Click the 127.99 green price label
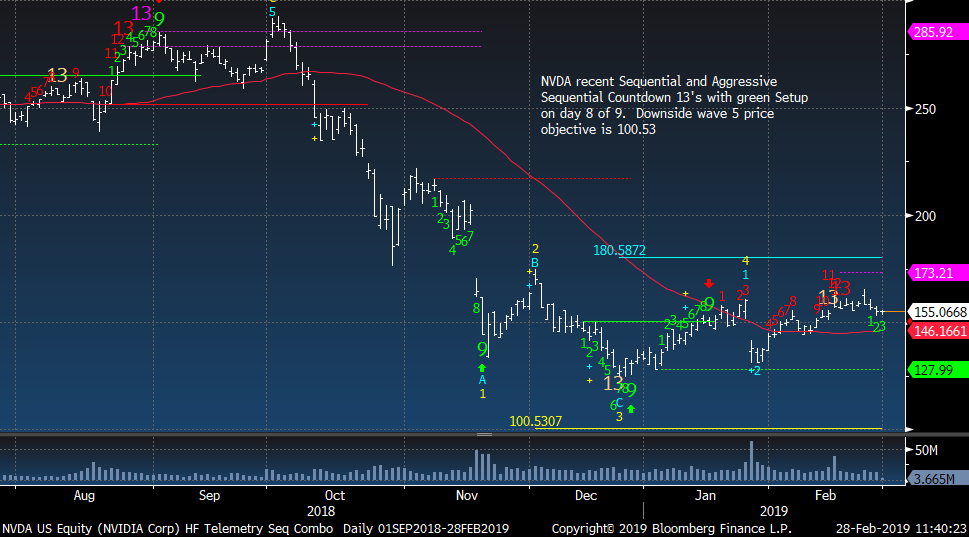 coord(936,370)
